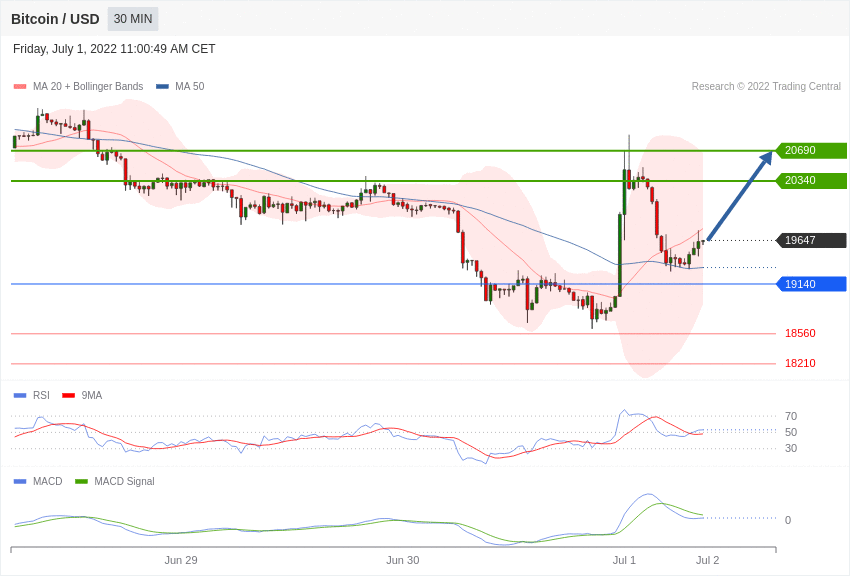Screen dimensions: 850x576
Task: Click the MACD legend color swatch
Action: [20, 482]
